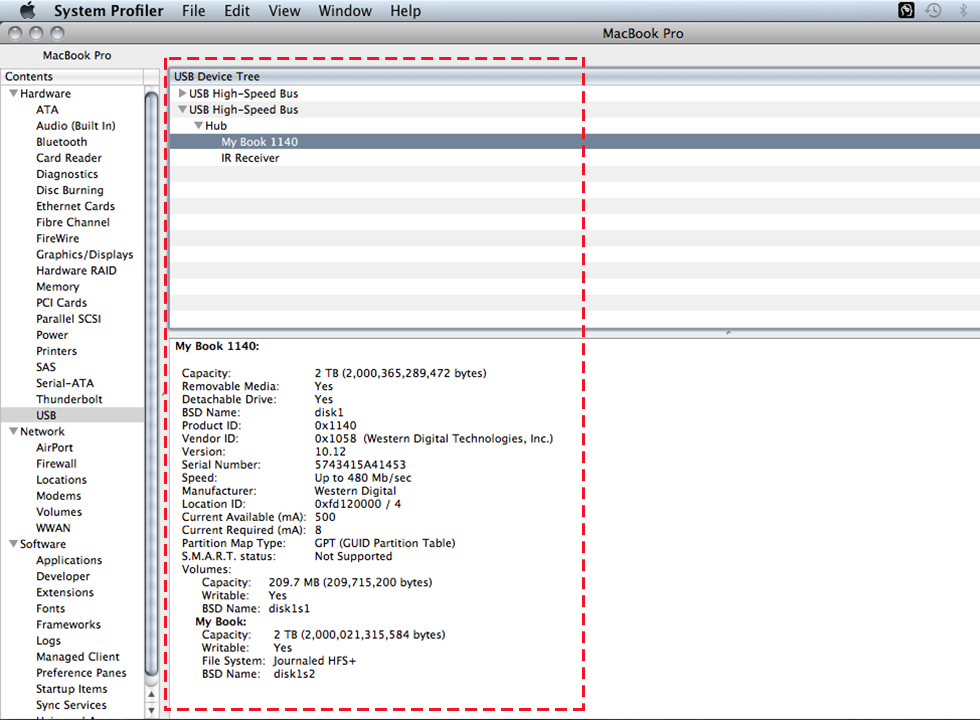Select Hardware RAID item
Screen dimensions: 980x720
pyautogui.click(x=76, y=271)
